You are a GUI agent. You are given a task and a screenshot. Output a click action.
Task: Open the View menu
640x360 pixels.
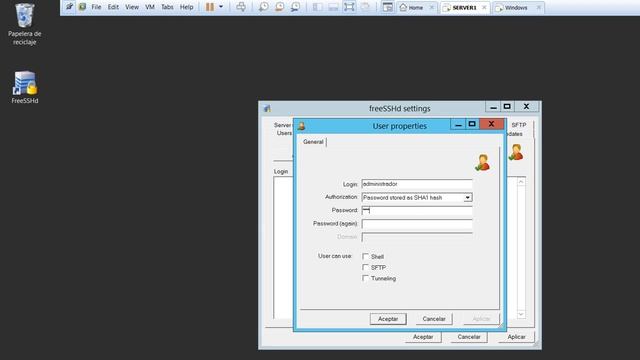(132, 7)
